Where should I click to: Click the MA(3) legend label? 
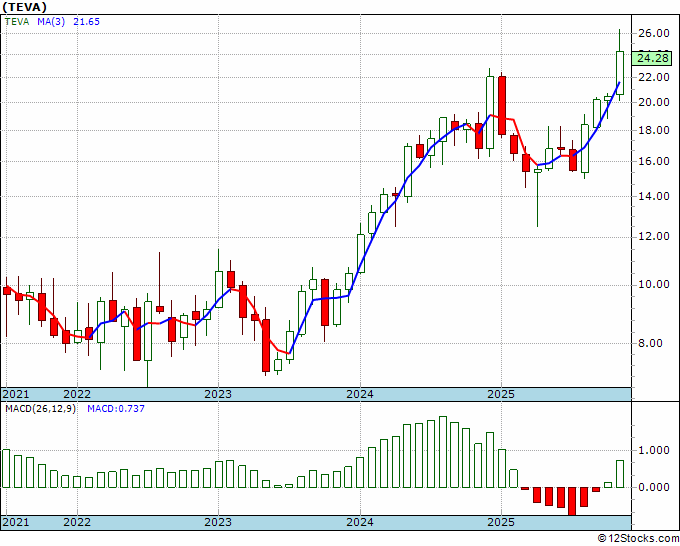51,22
